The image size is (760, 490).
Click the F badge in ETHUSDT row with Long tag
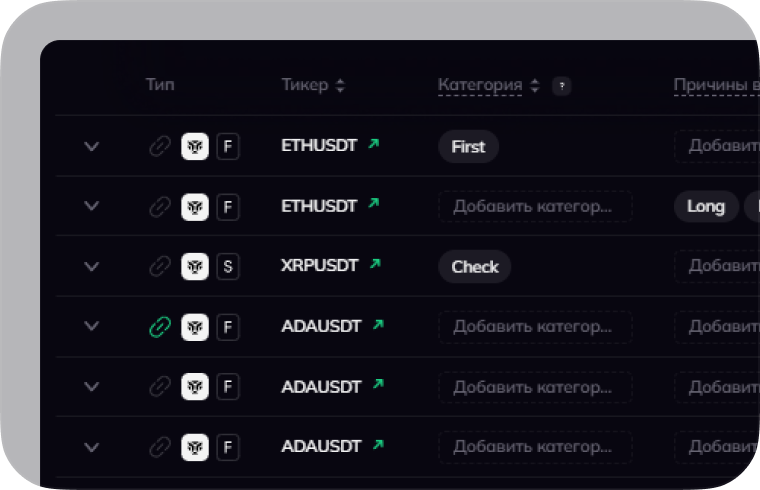click(x=228, y=207)
